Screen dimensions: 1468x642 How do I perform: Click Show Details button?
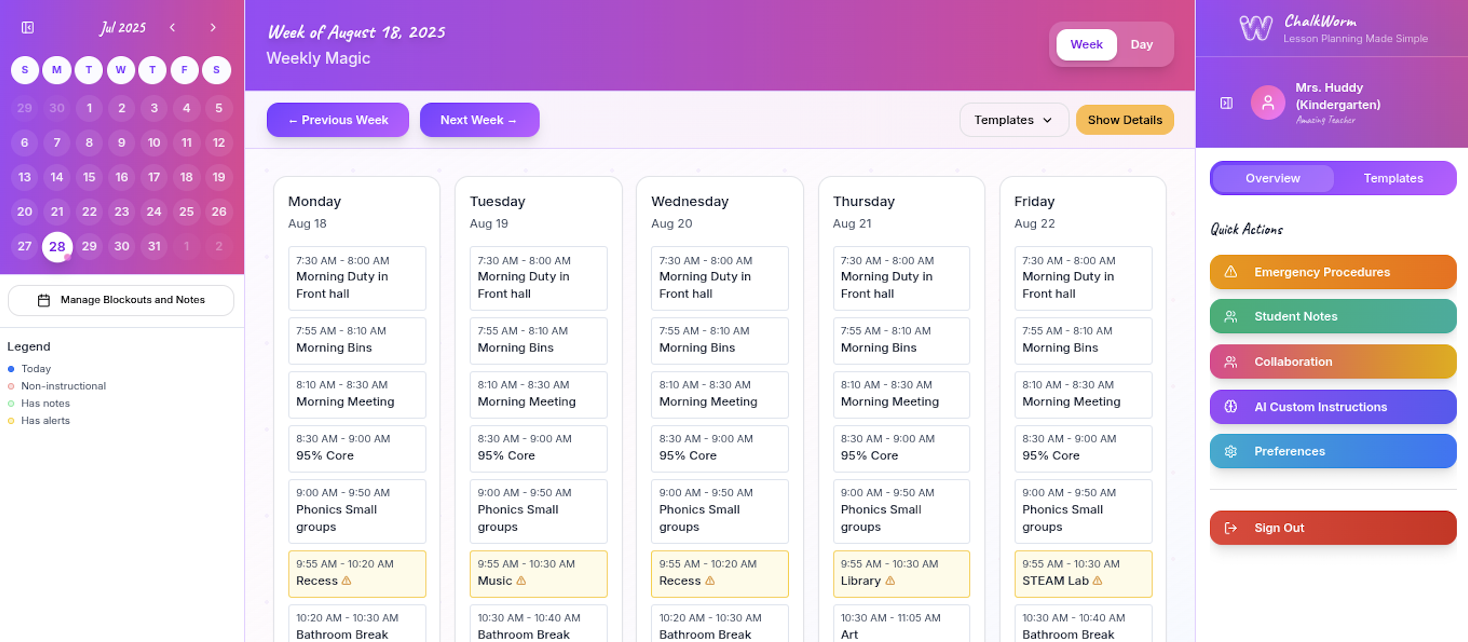[1125, 120]
